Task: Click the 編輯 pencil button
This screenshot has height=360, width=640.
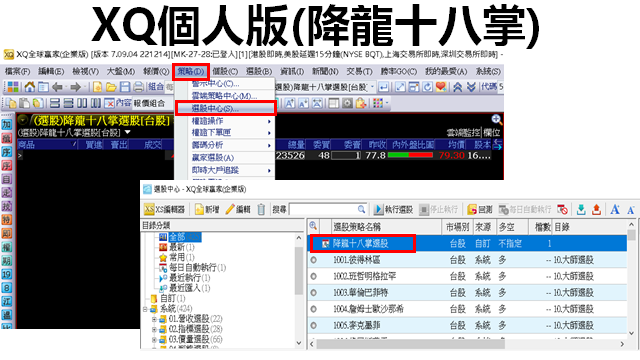Action: click(238, 209)
